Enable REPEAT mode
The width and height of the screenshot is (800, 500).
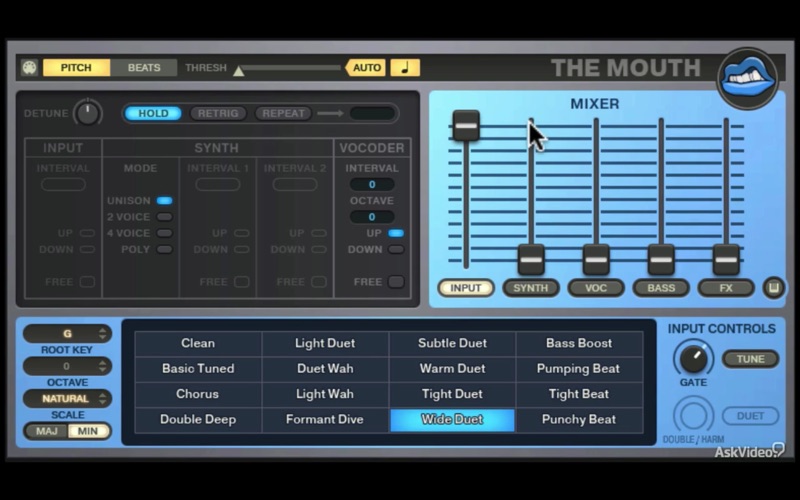[283, 113]
